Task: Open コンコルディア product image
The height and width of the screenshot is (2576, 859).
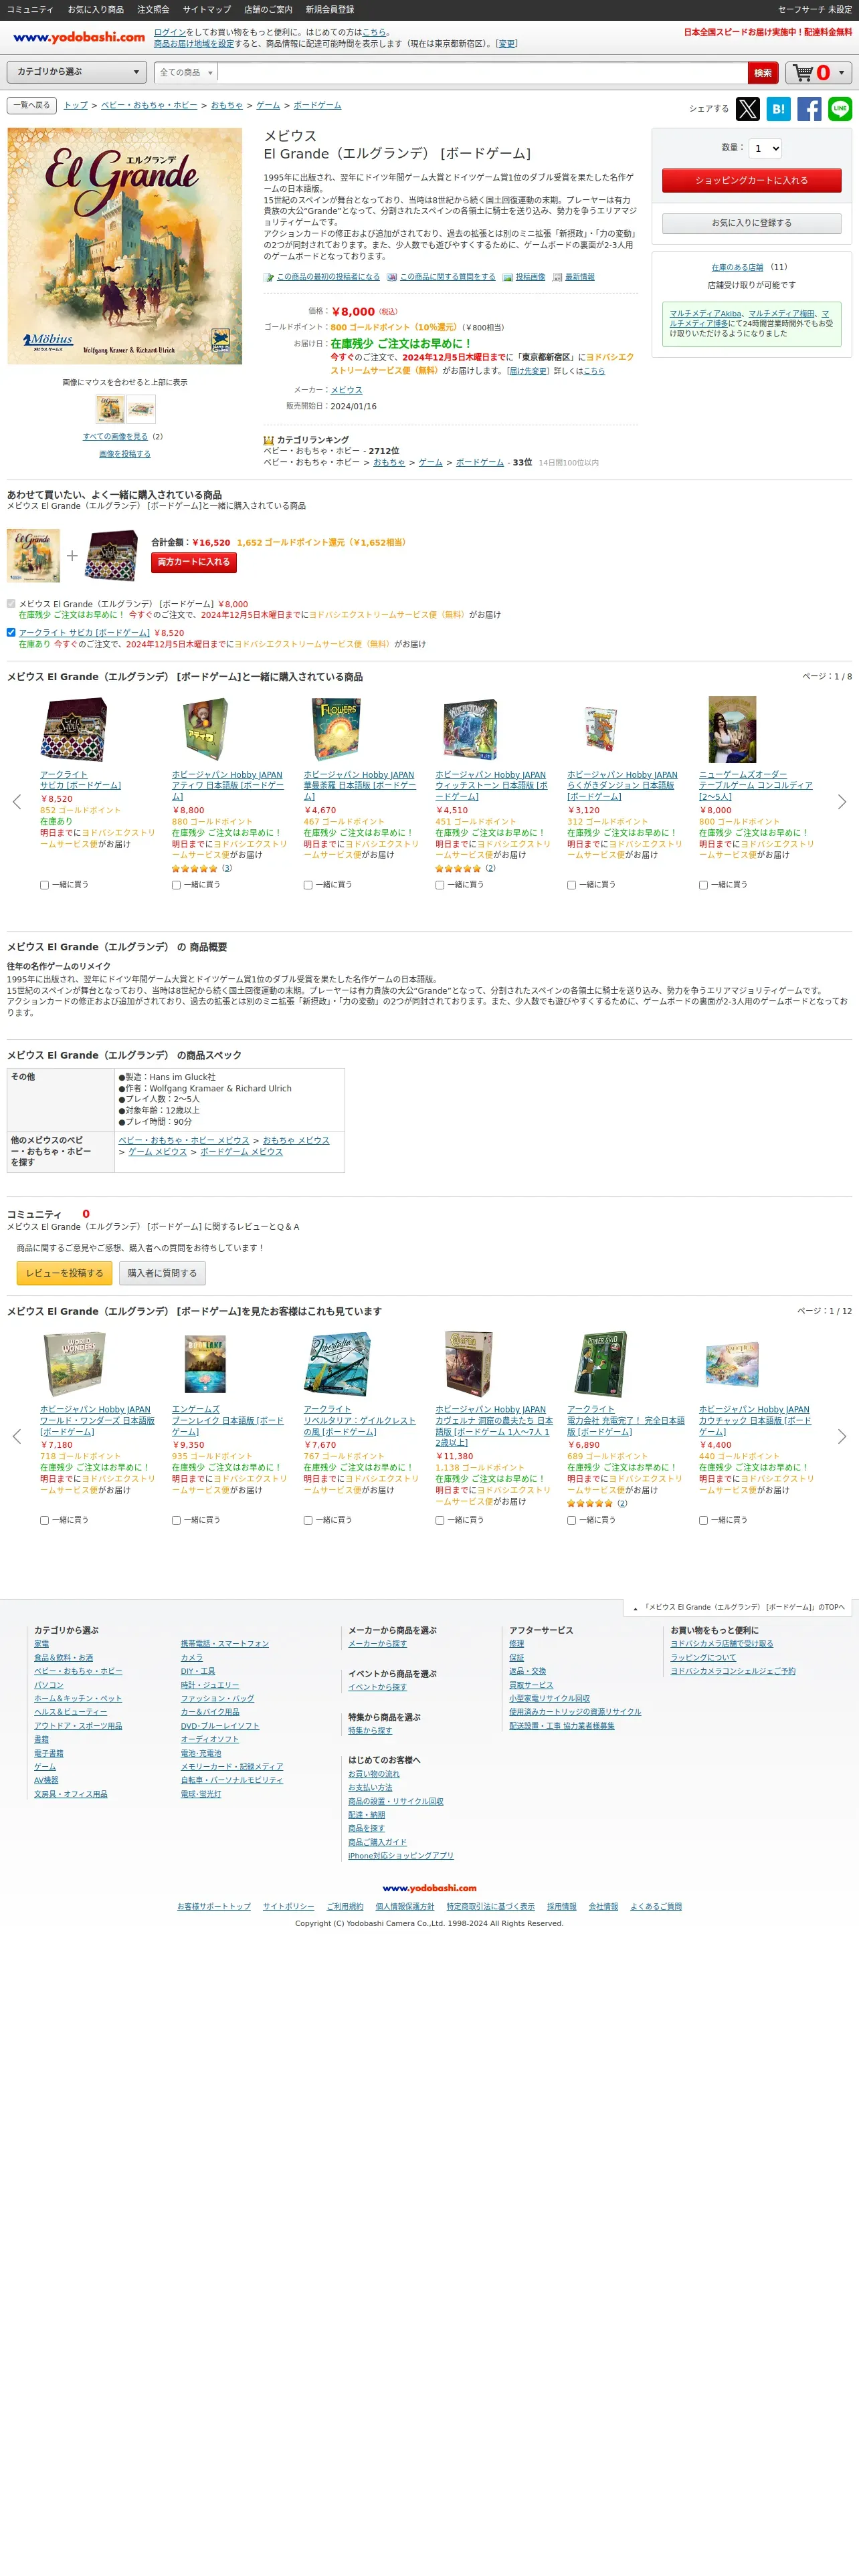Action: coord(732,730)
